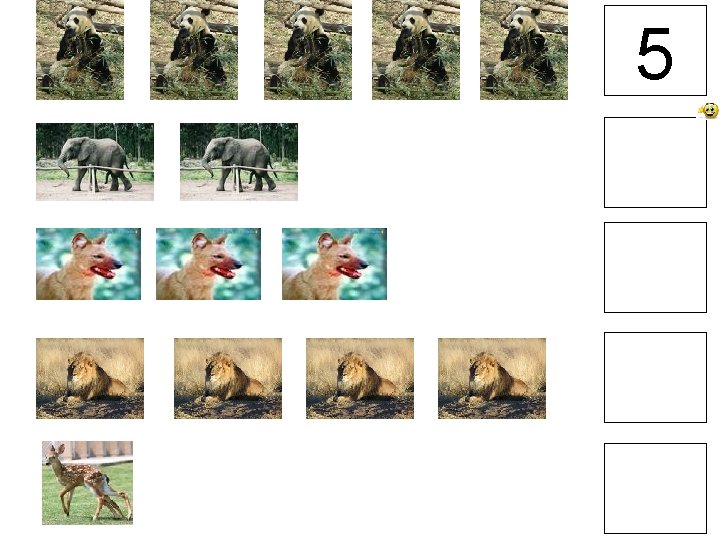The image size is (720, 540).
Task: Click the second elephant picture
Action: click(239, 162)
